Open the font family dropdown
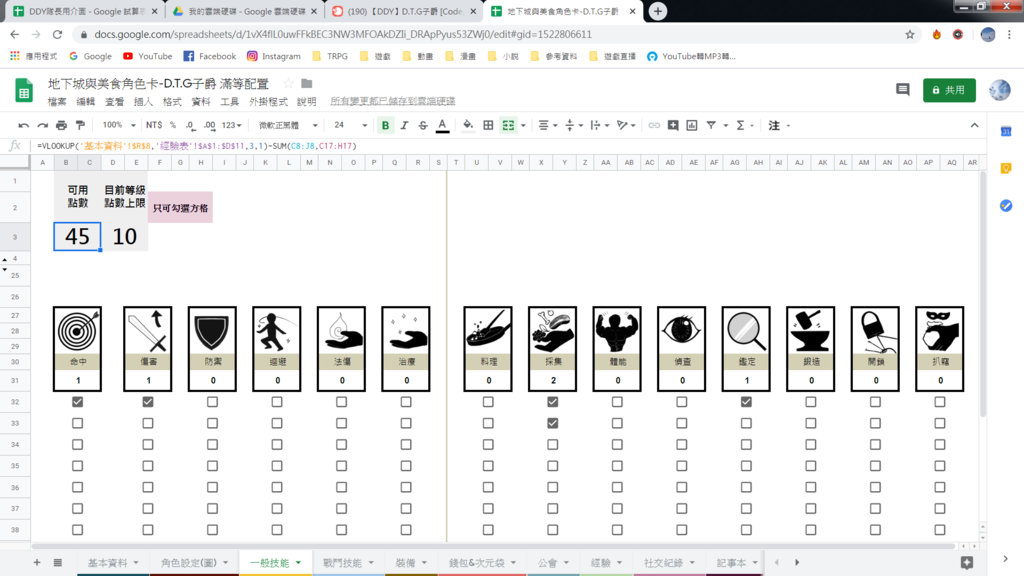This screenshot has width=1024, height=576. (287, 125)
